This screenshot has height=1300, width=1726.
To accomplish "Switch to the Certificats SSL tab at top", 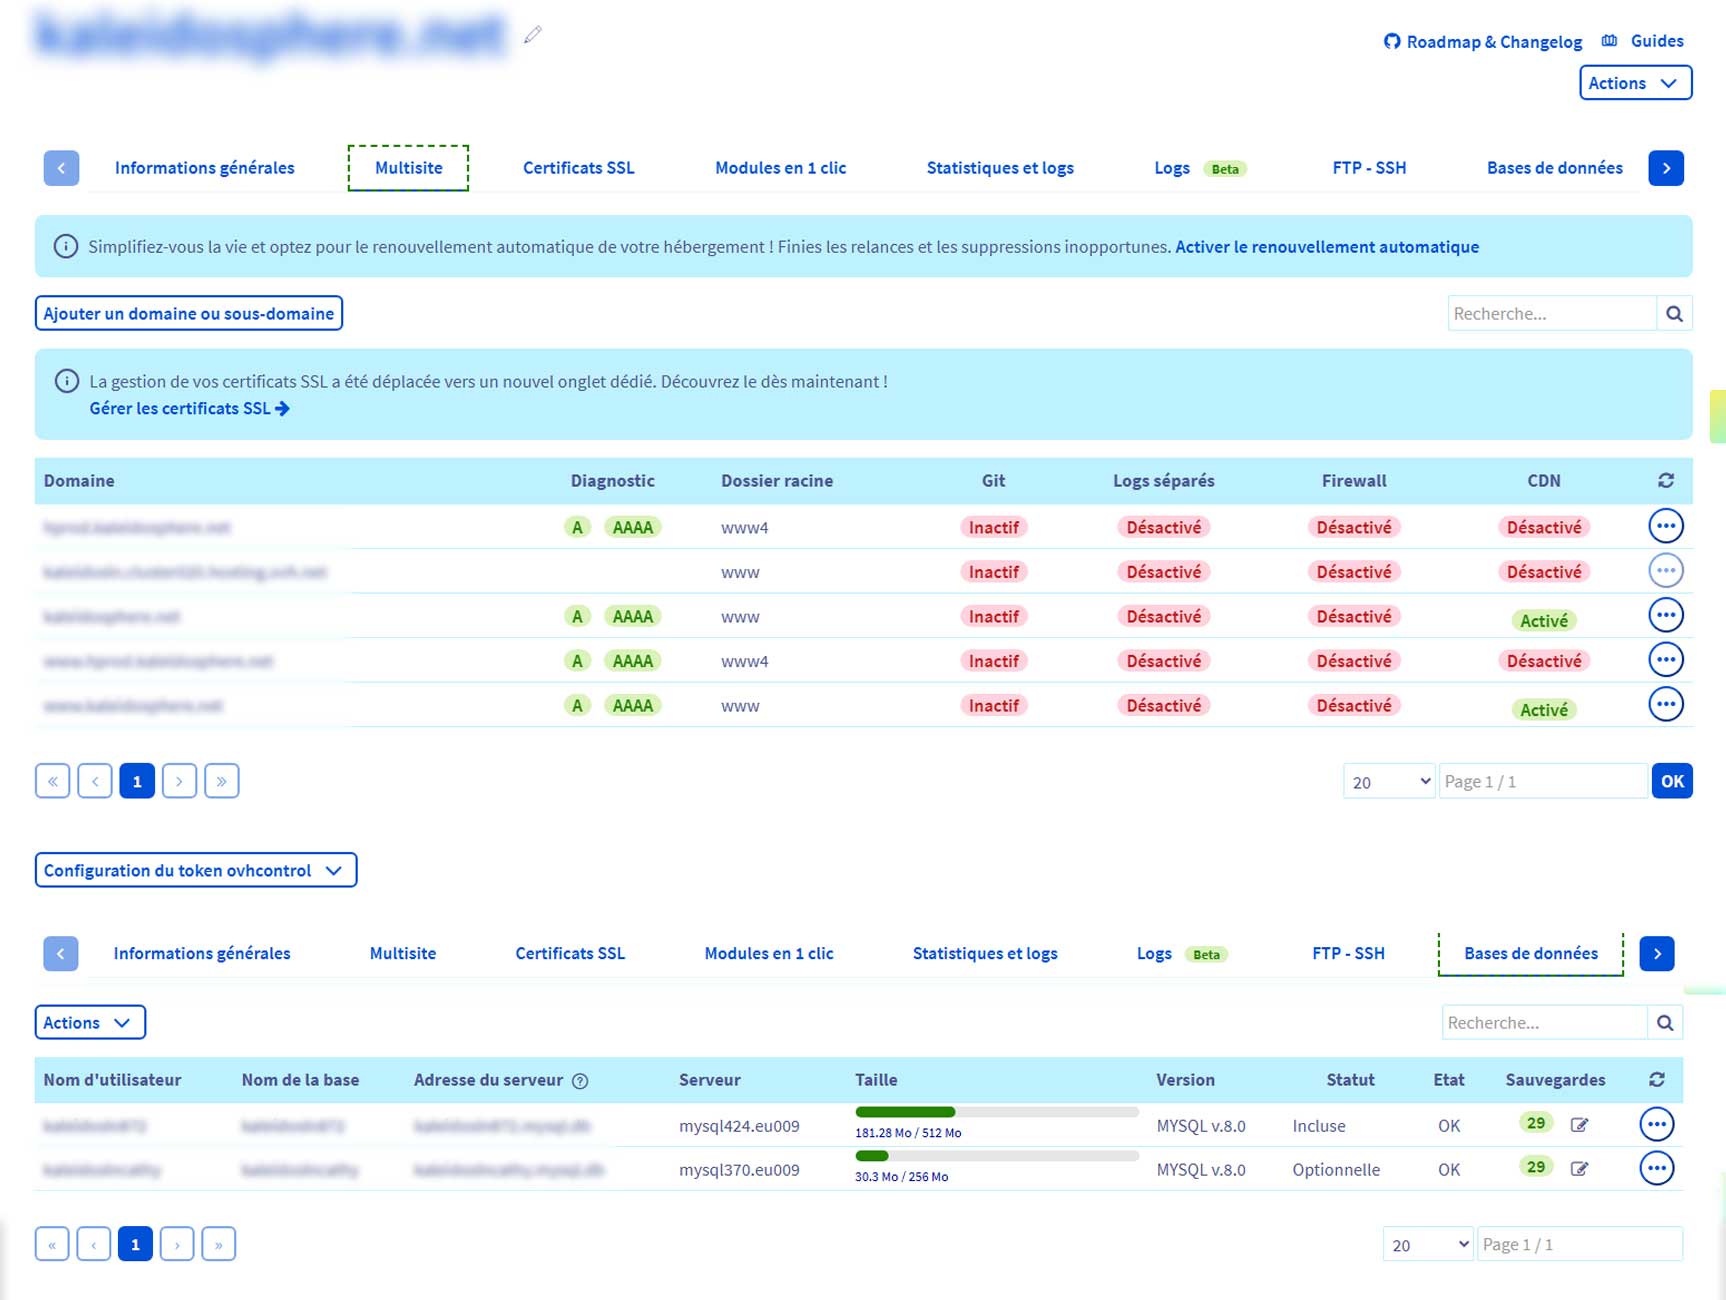I will point(578,168).
